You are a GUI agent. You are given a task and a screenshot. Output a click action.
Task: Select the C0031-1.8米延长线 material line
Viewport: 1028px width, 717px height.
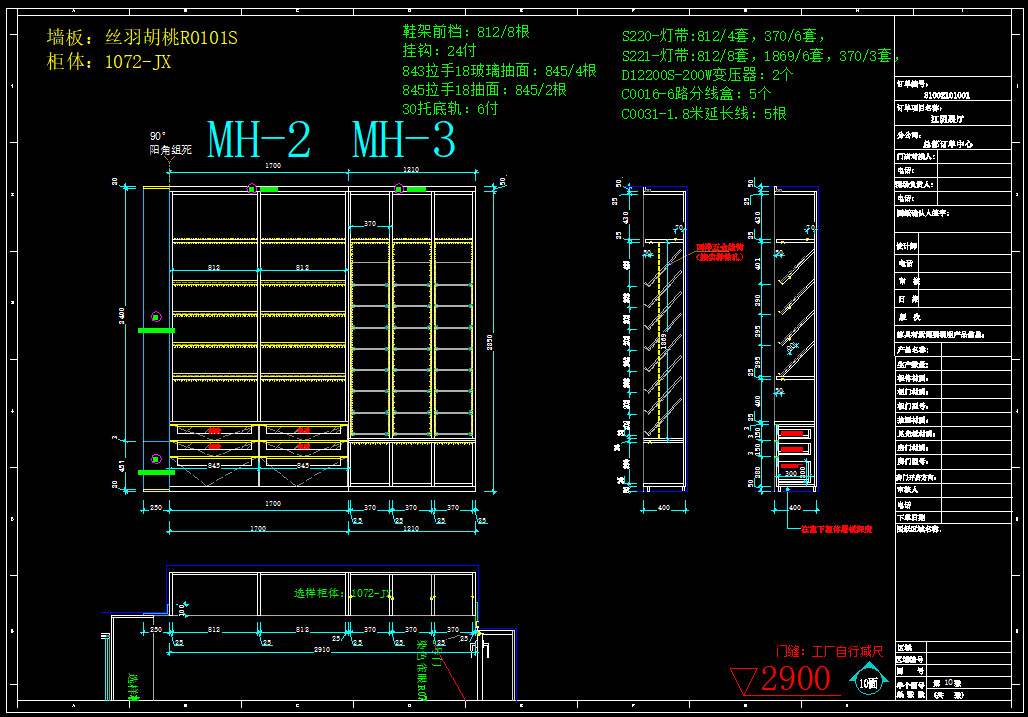tap(704, 114)
